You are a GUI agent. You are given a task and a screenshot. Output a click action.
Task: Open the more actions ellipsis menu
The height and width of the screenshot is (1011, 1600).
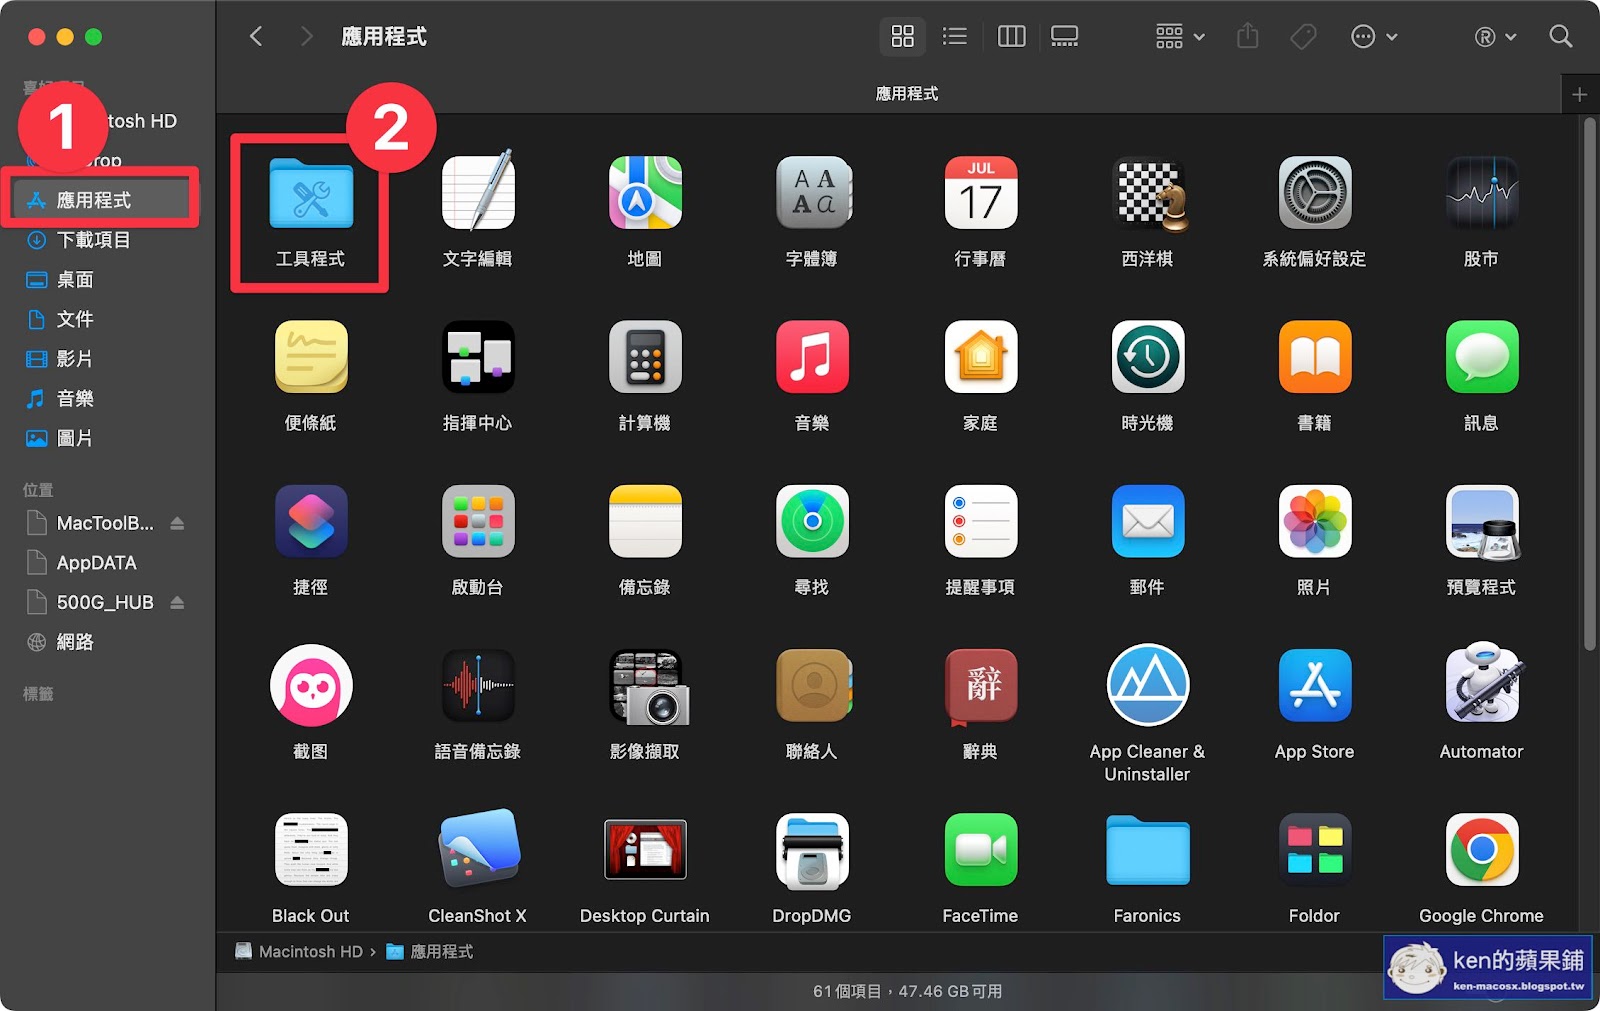tap(1374, 37)
